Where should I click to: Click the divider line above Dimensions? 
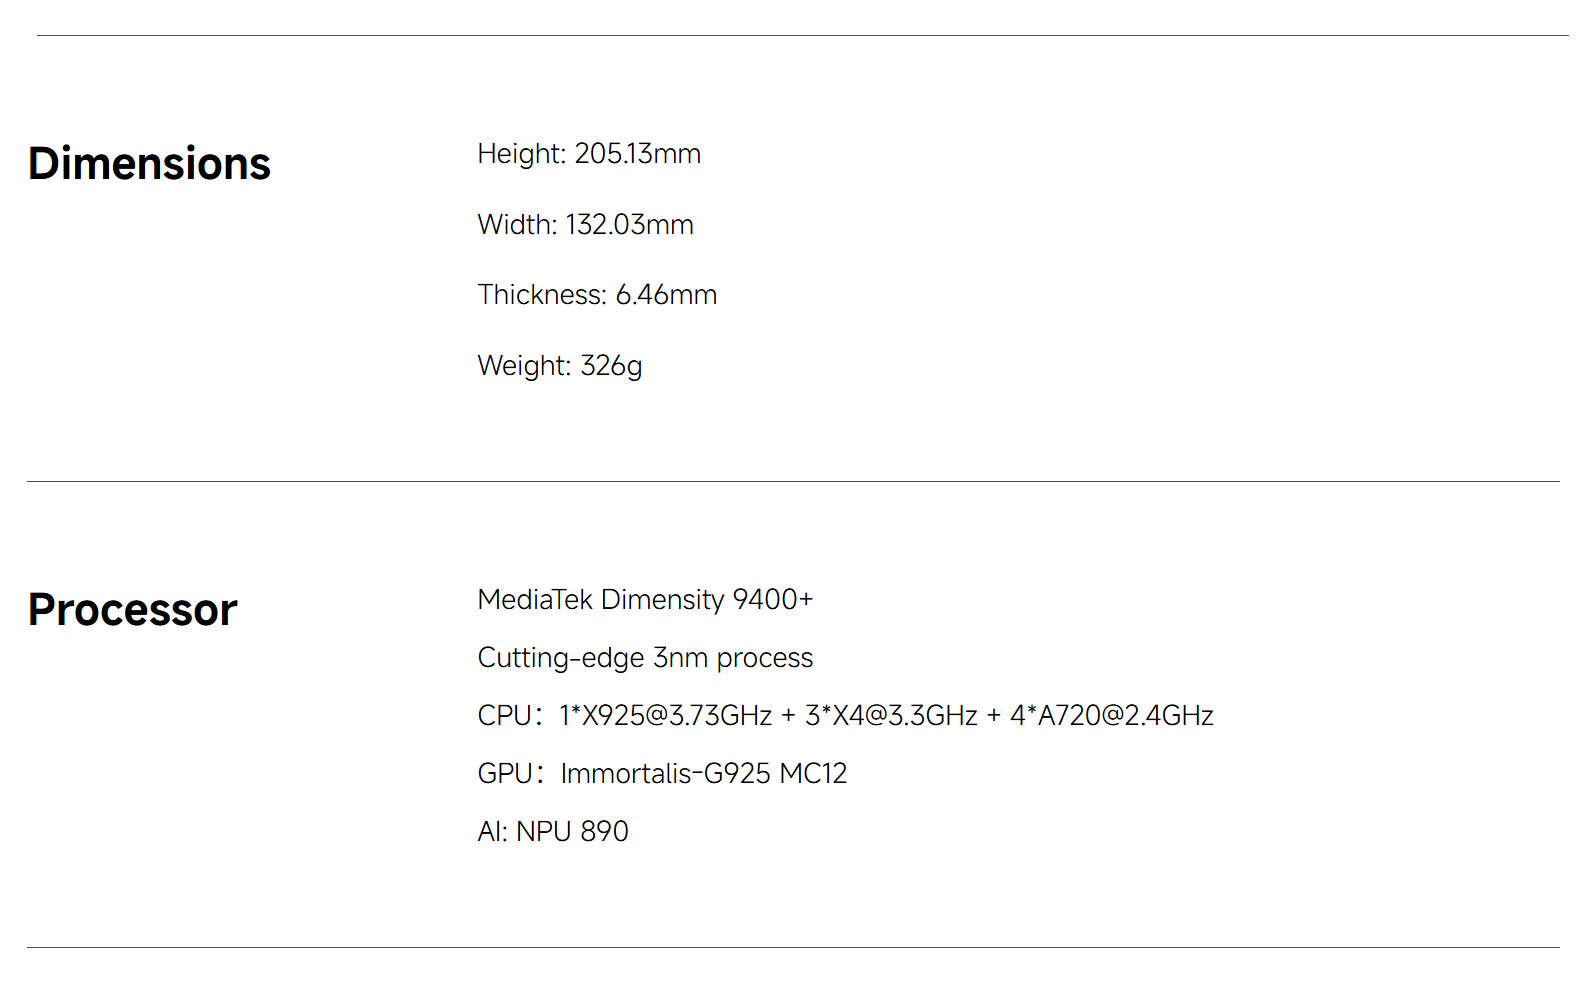click(802, 36)
